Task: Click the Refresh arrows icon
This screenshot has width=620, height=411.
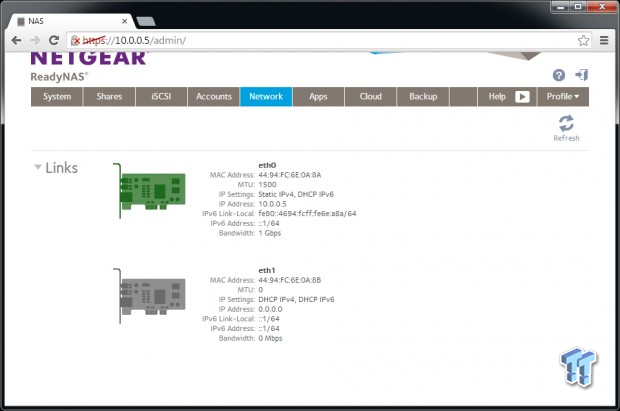Action: [x=566, y=123]
